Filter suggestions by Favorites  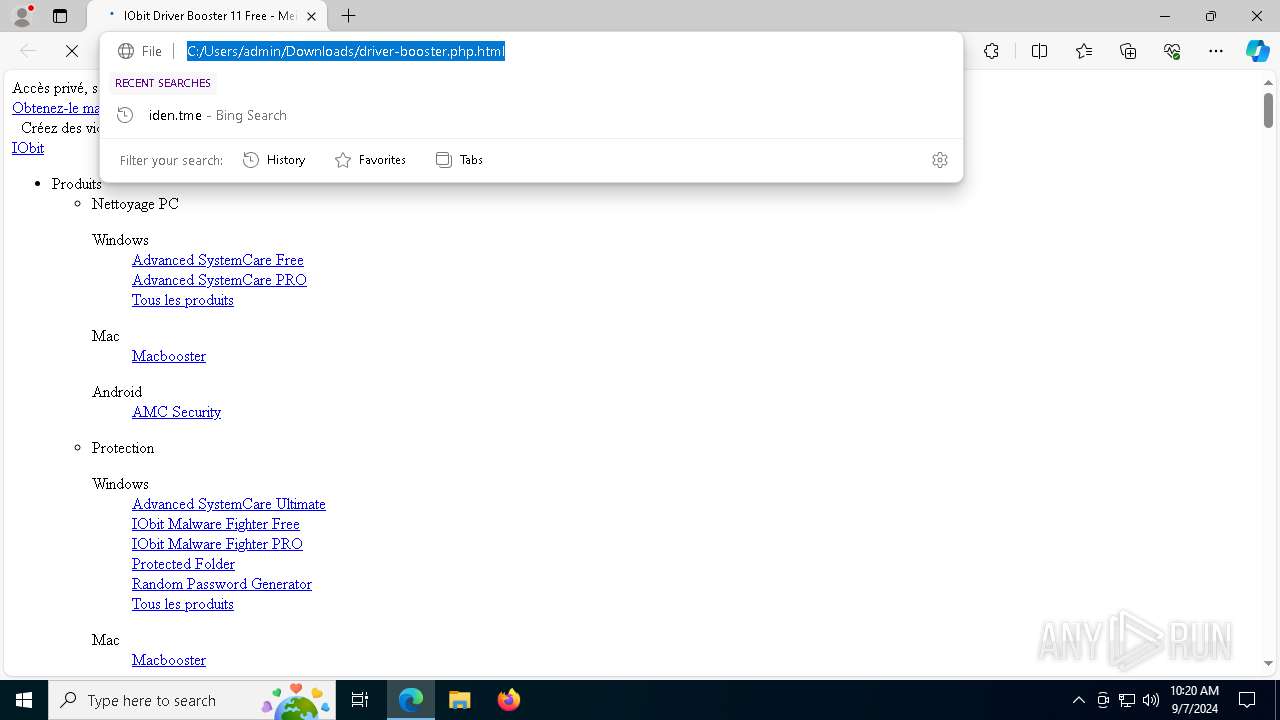(370, 160)
